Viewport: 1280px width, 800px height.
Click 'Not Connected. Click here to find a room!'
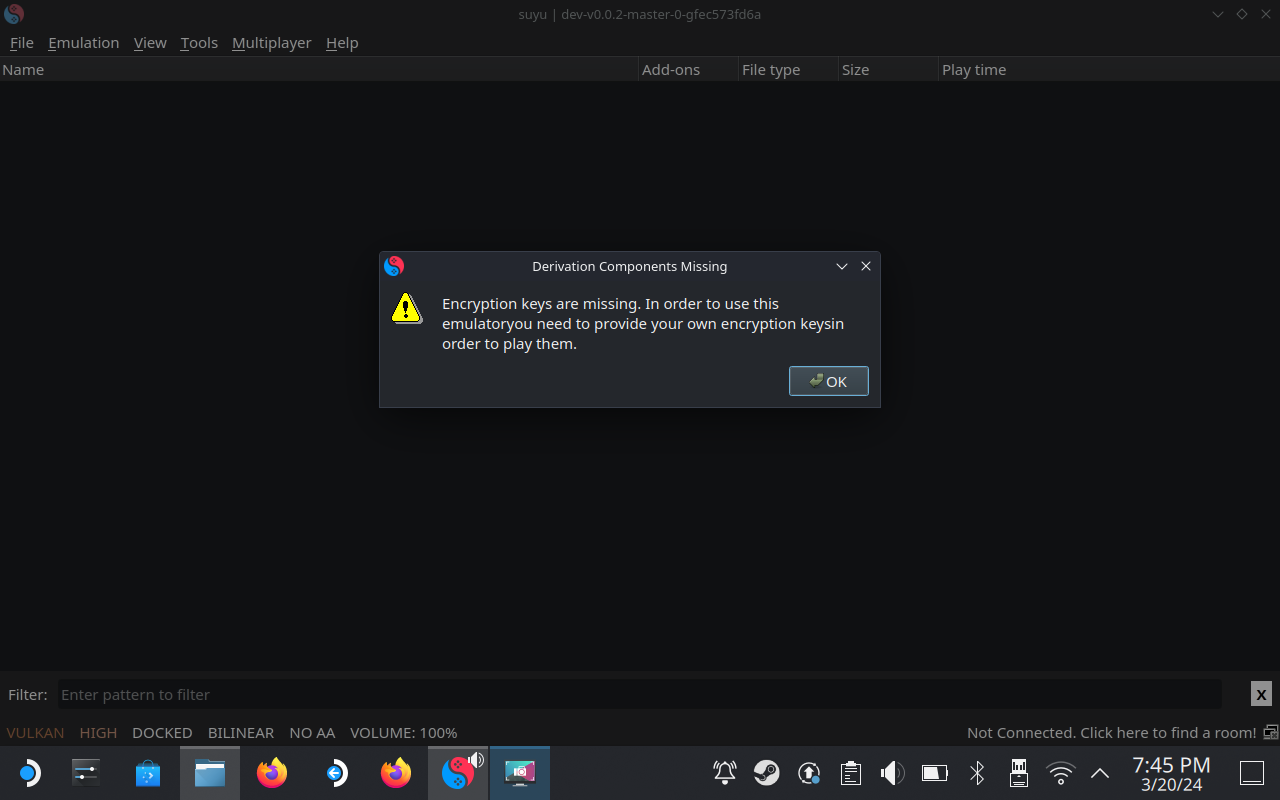coord(1112,733)
